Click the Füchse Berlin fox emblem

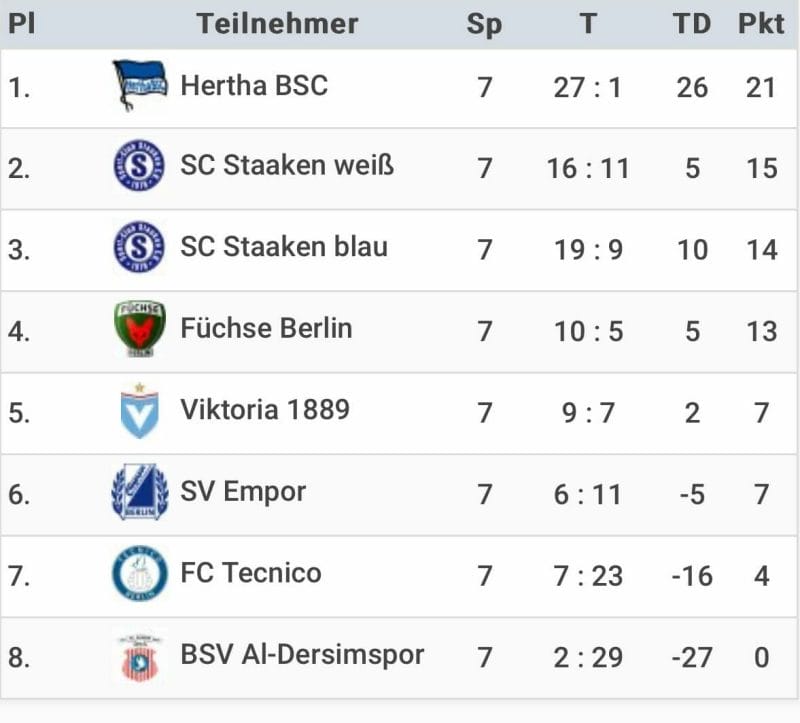[139, 328]
